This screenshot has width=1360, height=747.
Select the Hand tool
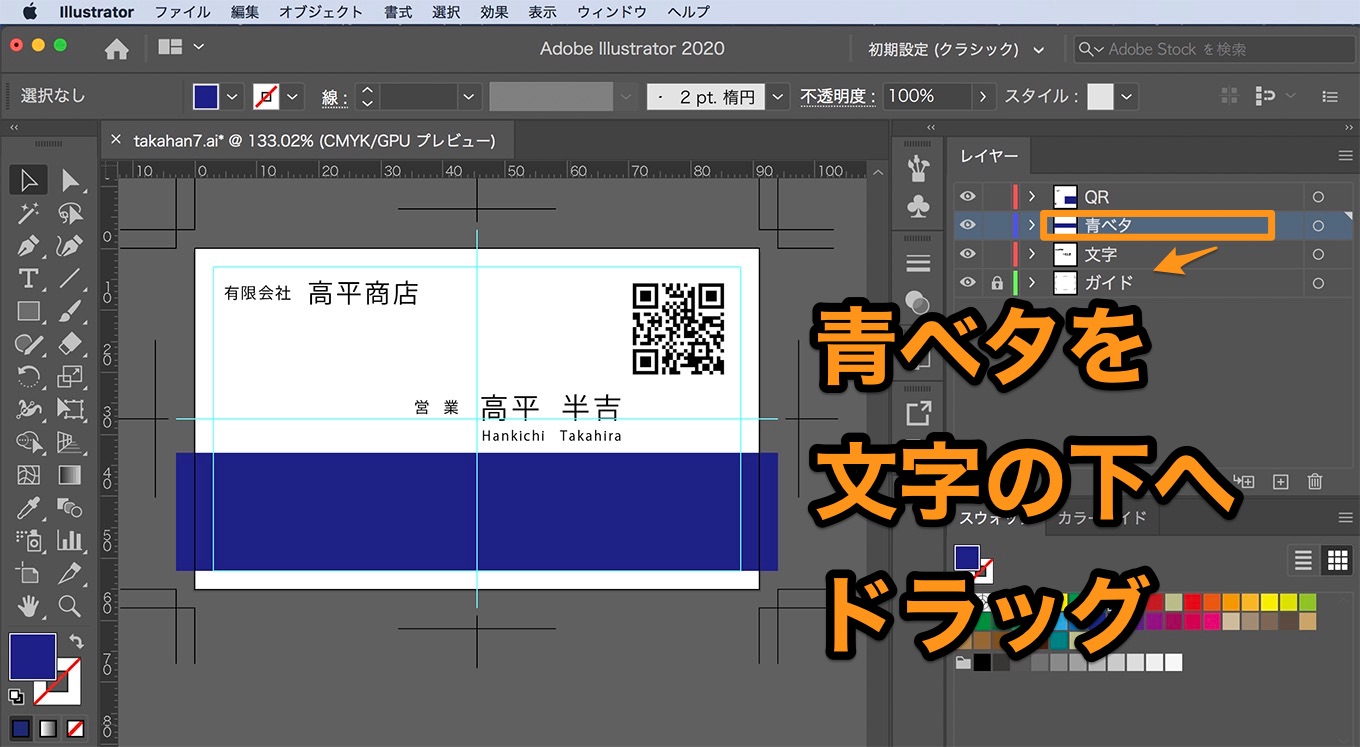pos(28,606)
